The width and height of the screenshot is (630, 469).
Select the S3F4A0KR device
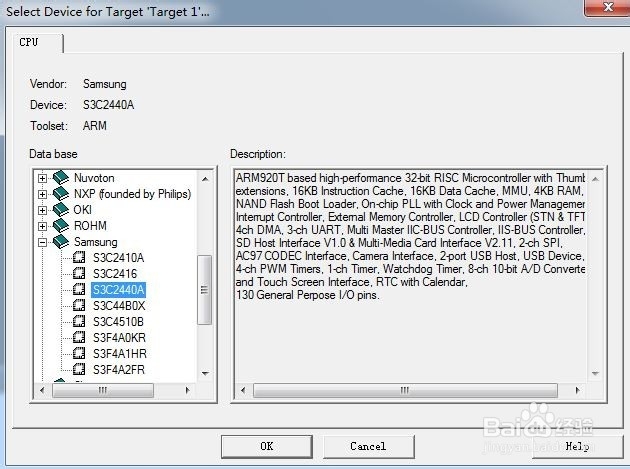pyautogui.click(x=119, y=338)
